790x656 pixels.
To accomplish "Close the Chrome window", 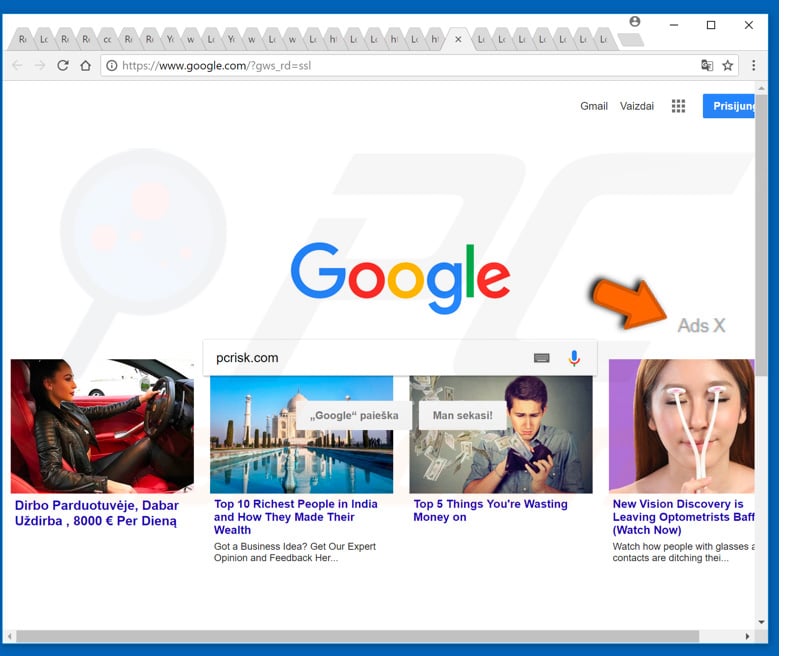I will point(749,25).
